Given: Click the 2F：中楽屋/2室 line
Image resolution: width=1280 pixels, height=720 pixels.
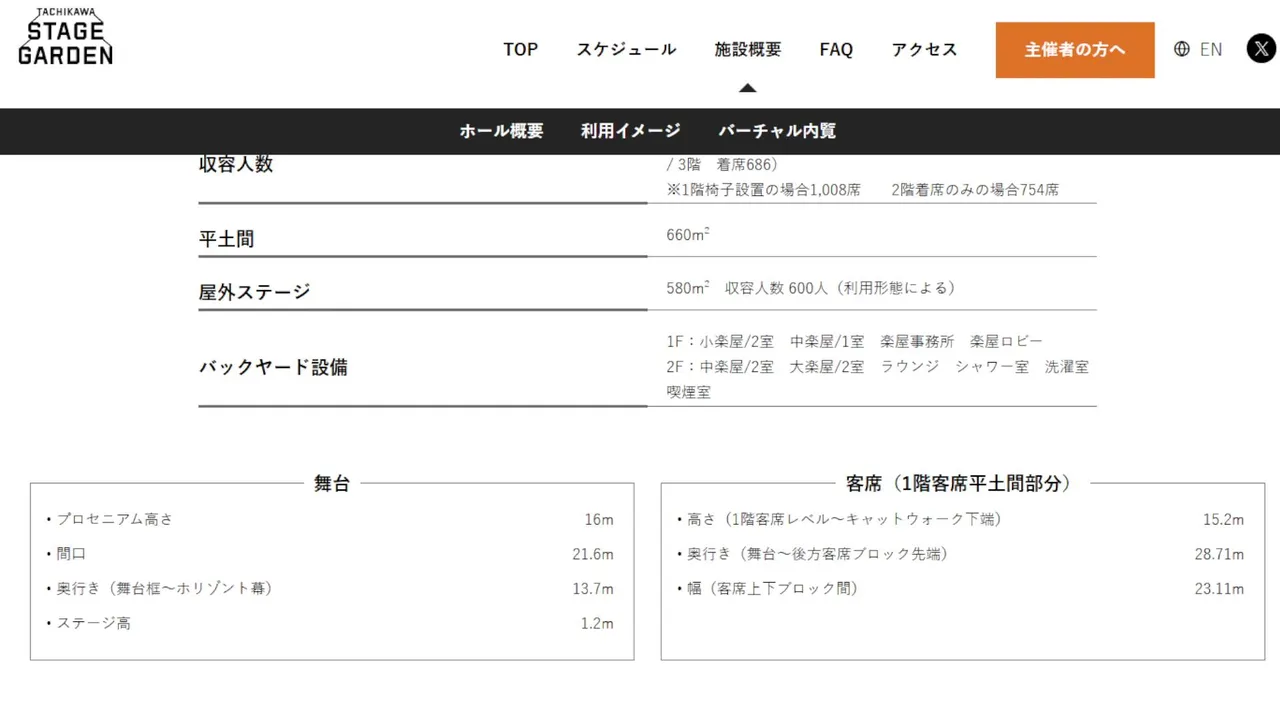Looking at the screenshot, I should tap(878, 367).
